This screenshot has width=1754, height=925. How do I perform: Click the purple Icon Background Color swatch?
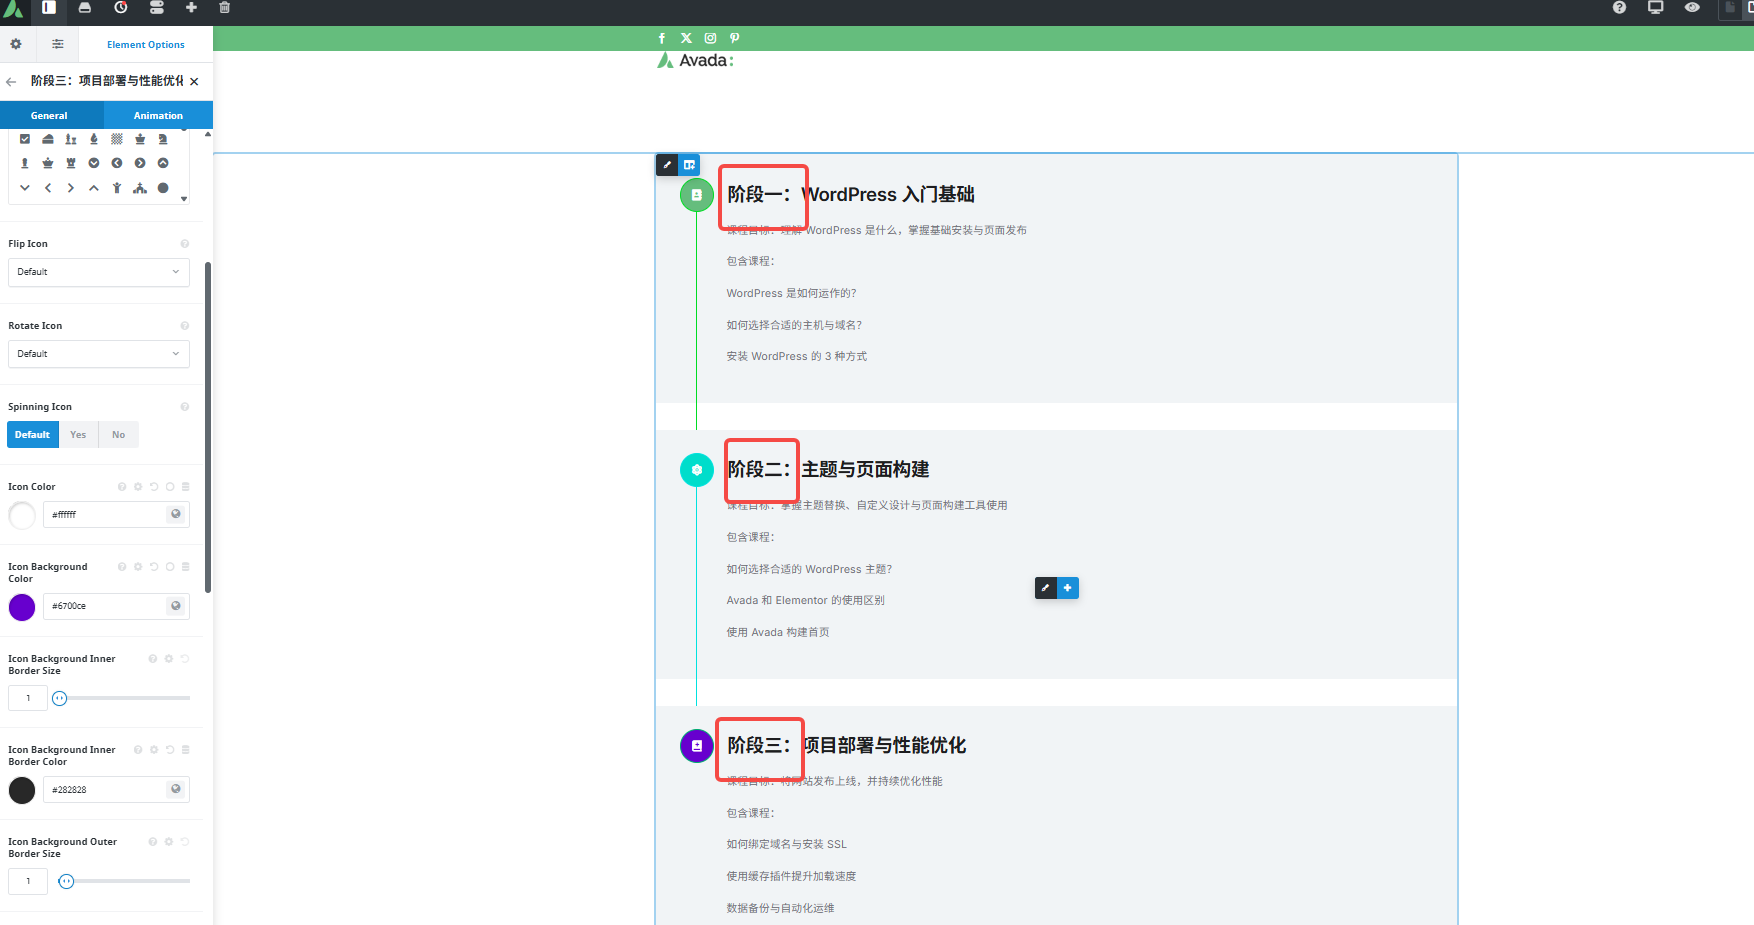click(x=21, y=607)
